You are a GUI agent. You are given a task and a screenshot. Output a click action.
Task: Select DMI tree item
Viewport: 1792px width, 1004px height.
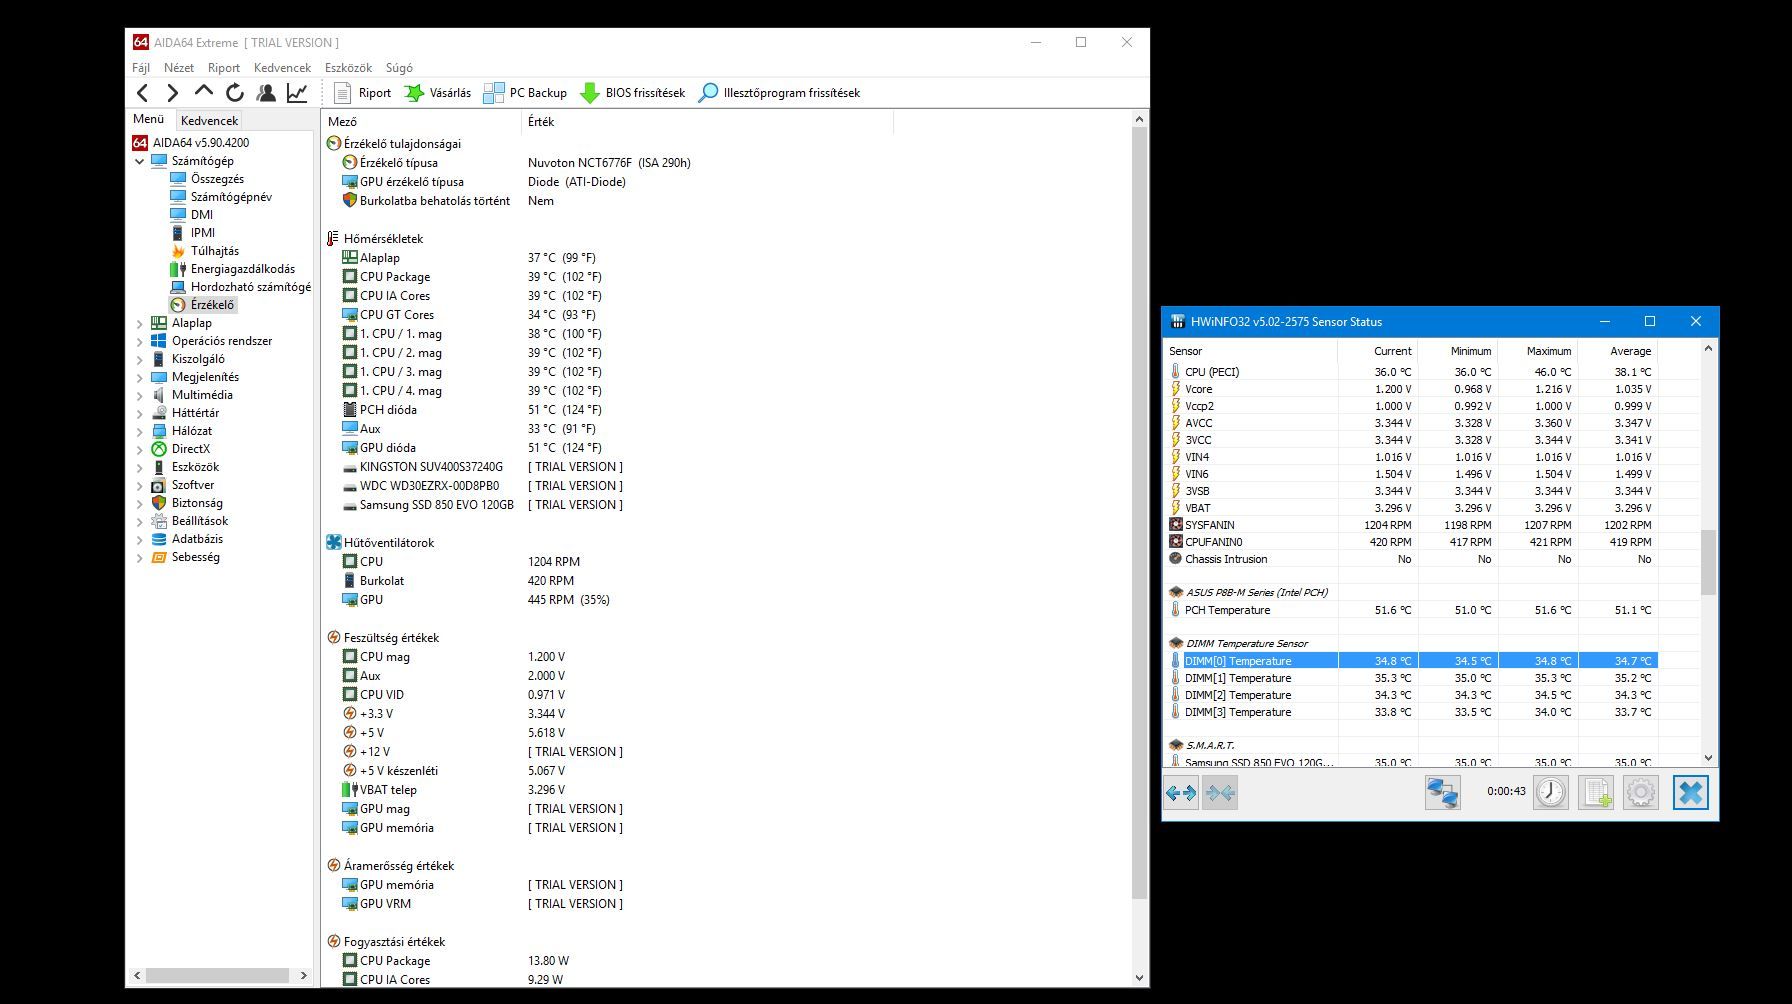coord(202,215)
